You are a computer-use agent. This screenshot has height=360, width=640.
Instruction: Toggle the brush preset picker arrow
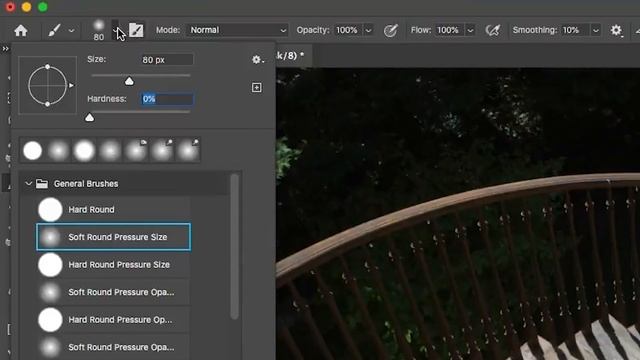pyautogui.click(x=116, y=30)
